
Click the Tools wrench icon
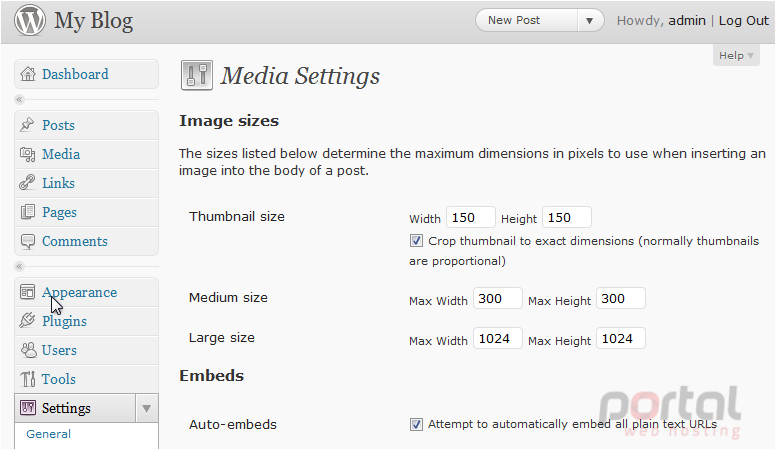[27, 379]
